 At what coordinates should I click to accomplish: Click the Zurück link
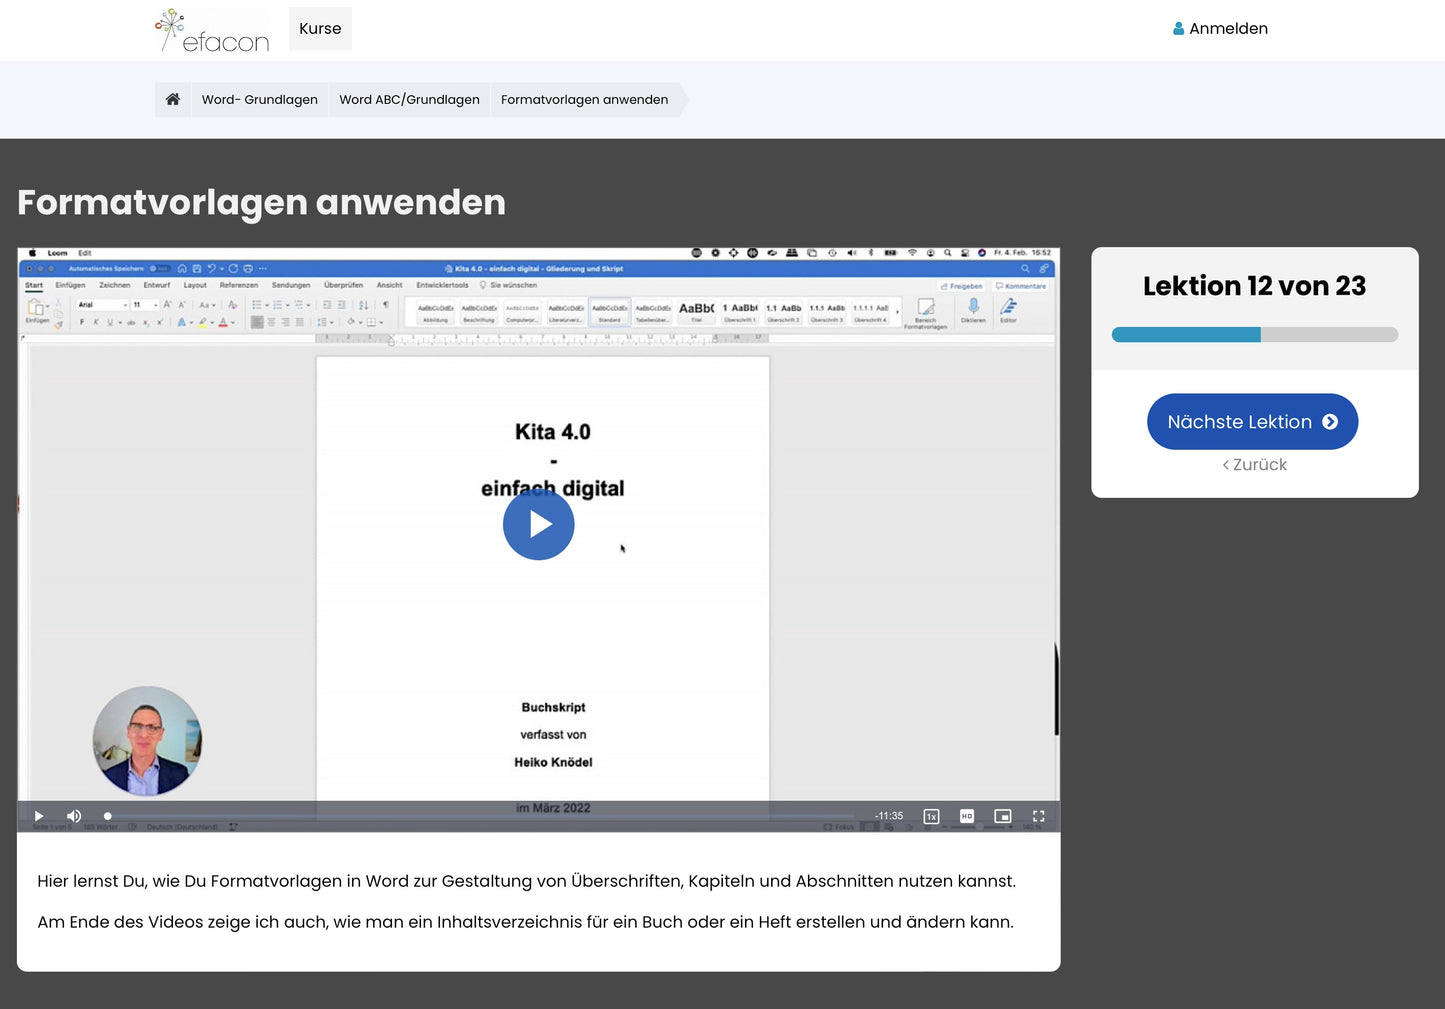coord(1255,465)
